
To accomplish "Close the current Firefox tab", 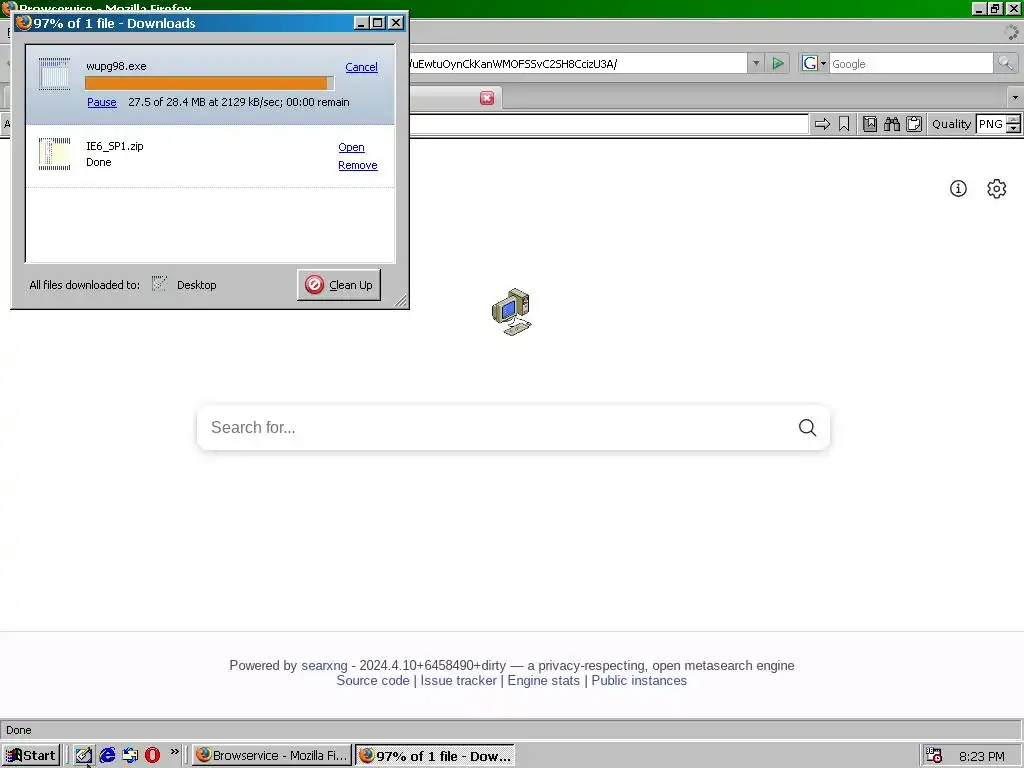I will tap(487, 98).
